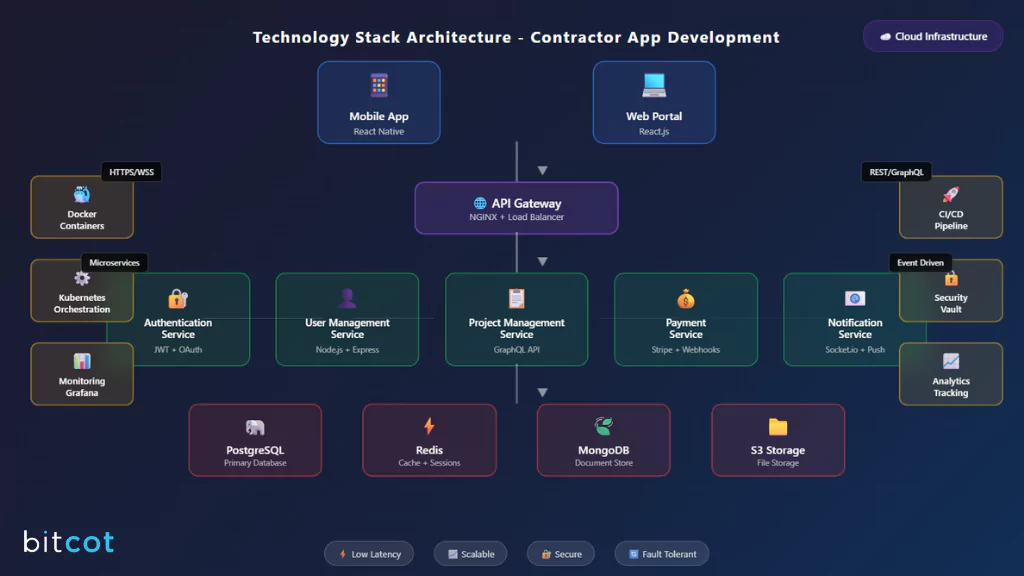Click the CI/CD Pipeline rocket icon
Viewport: 1024px width, 576px height.
pos(950,196)
